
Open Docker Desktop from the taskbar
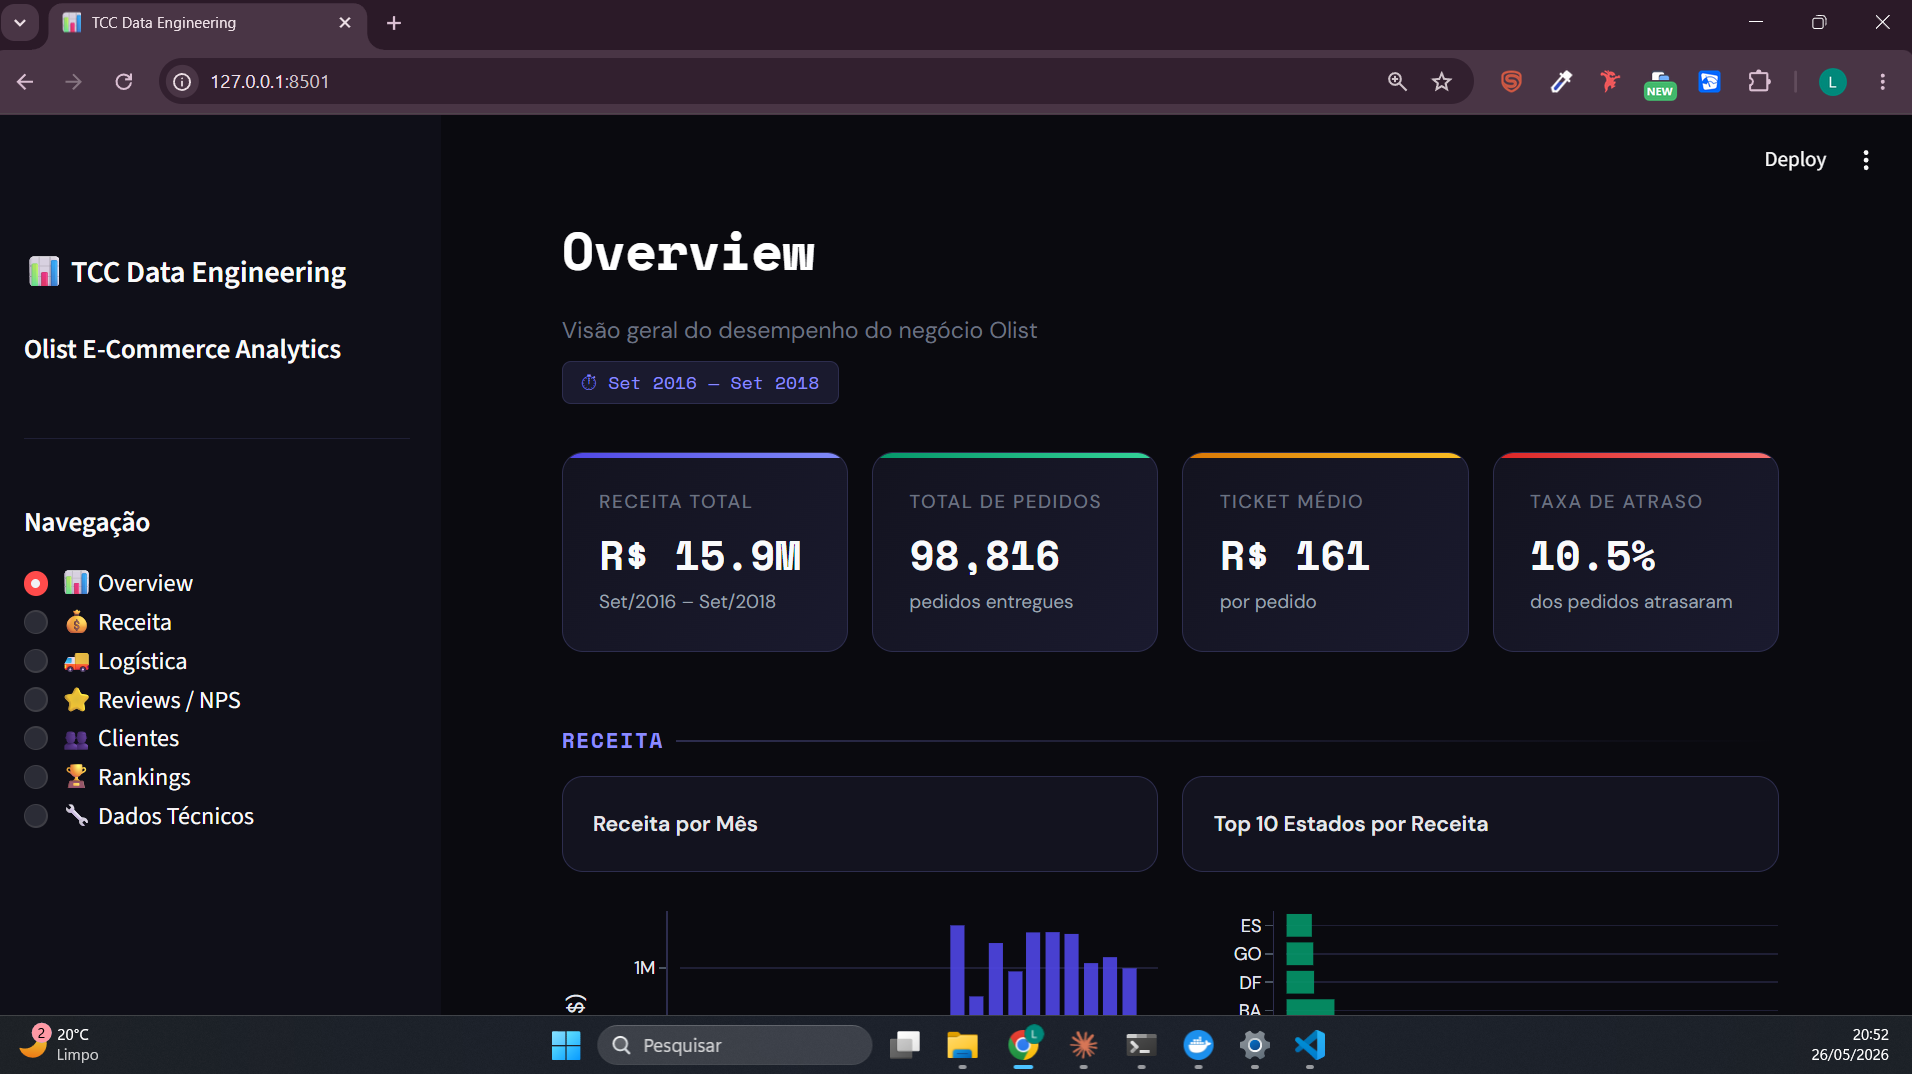pos(1198,1045)
